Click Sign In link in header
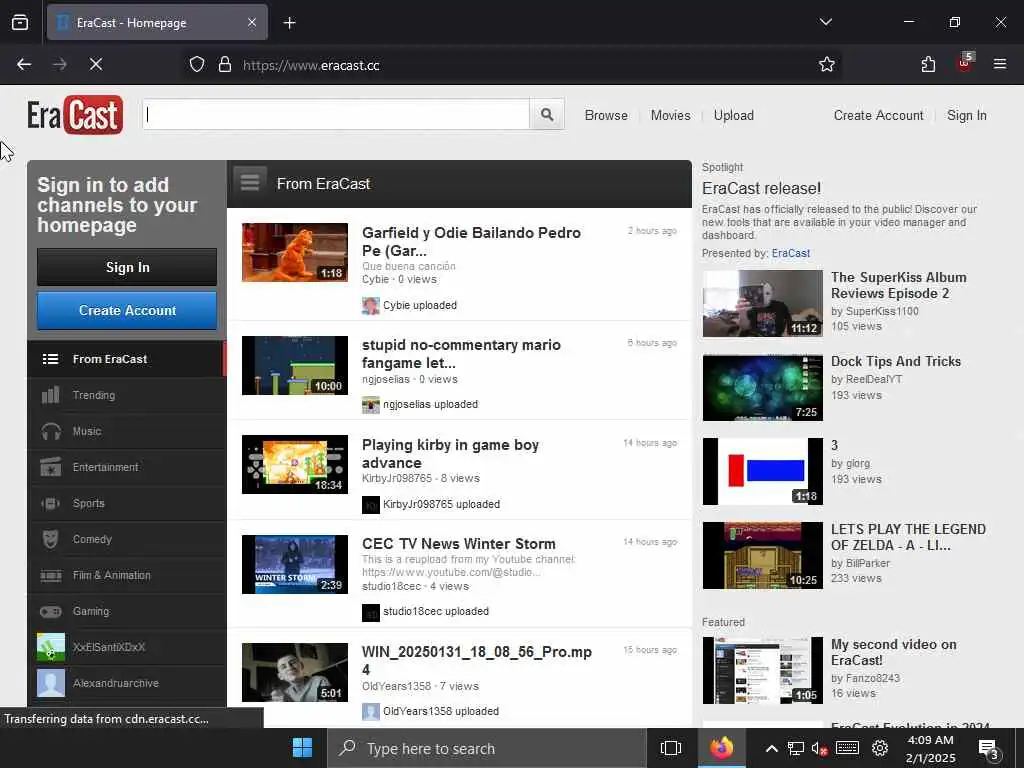 coord(967,116)
